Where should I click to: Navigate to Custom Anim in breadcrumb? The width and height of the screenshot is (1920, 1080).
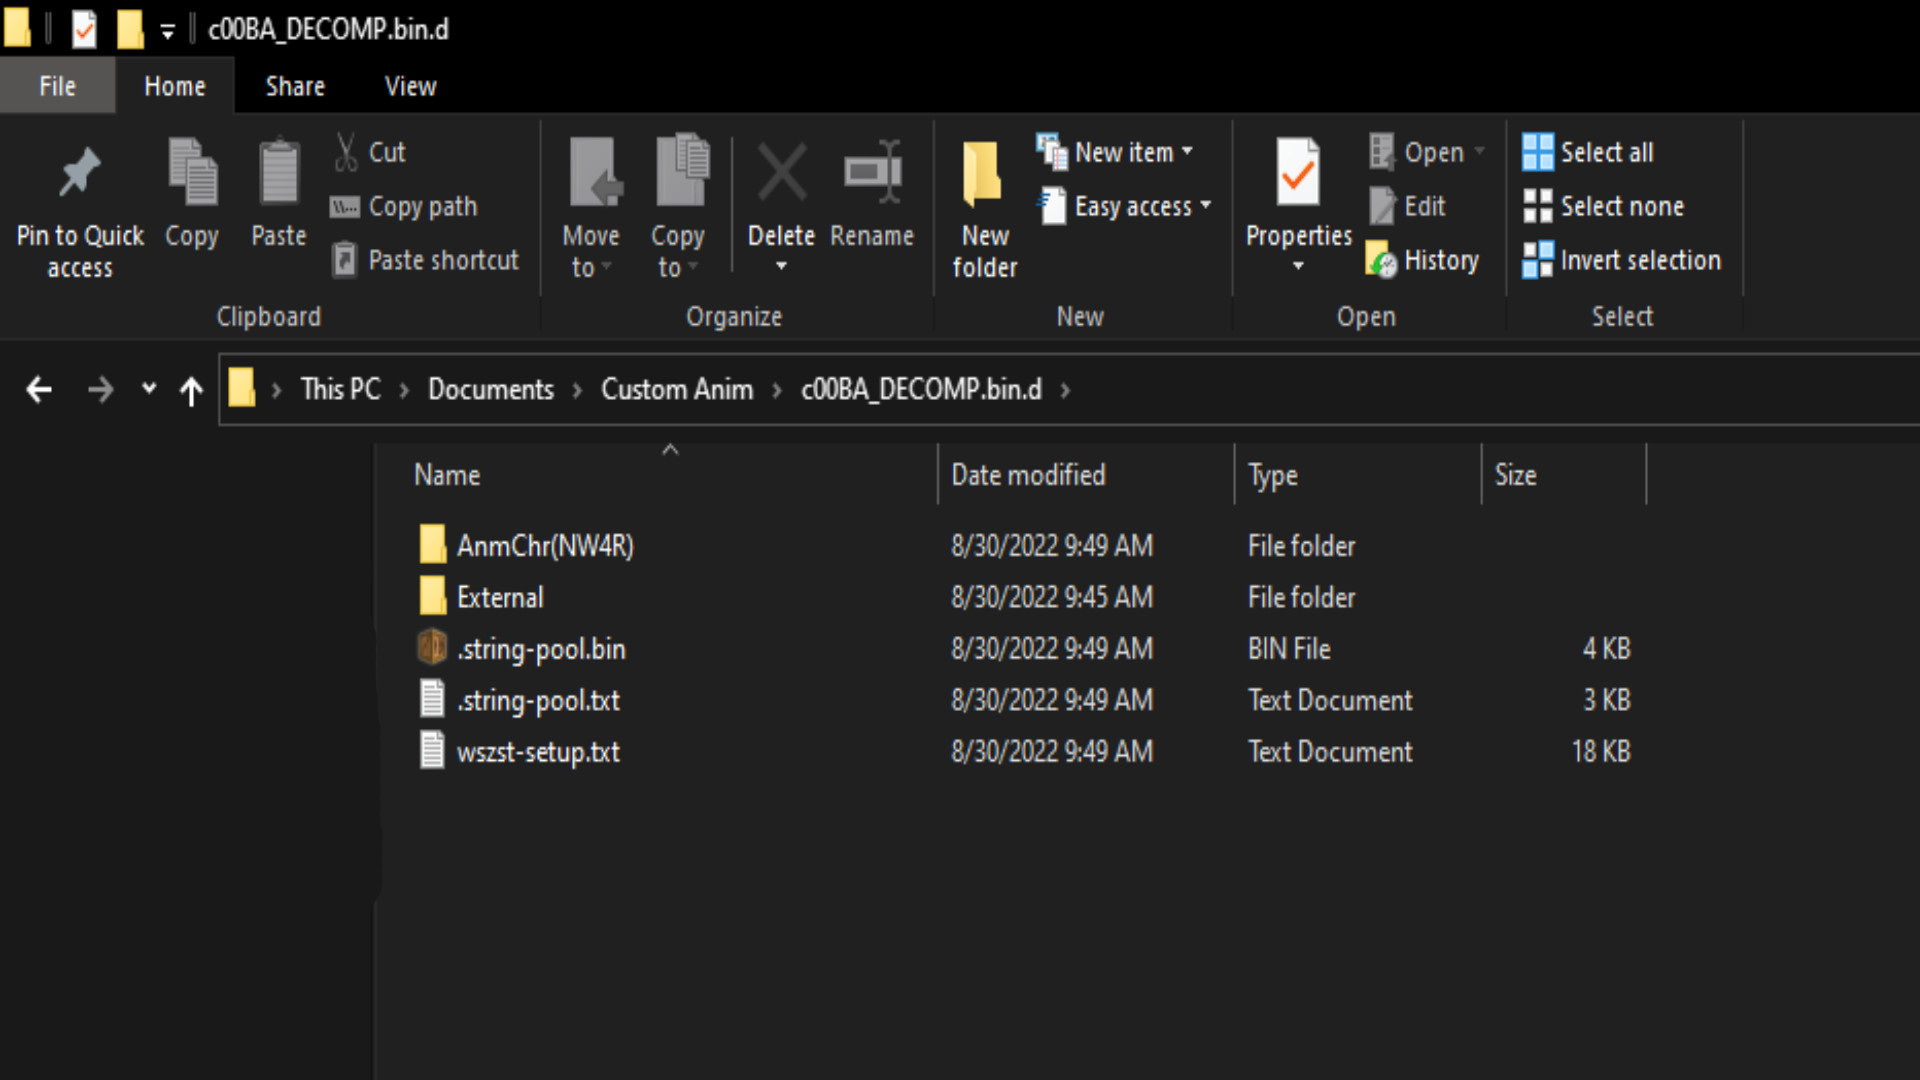click(x=676, y=389)
